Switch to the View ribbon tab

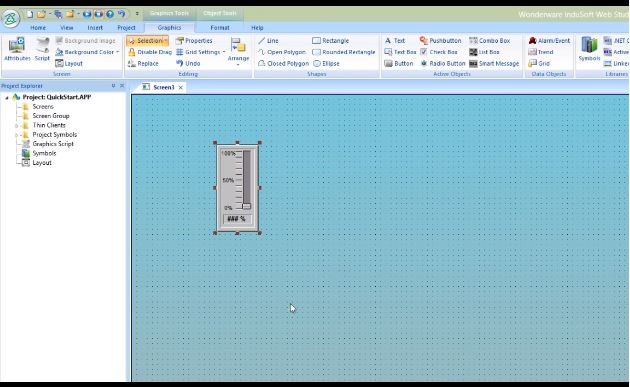point(67,28)
